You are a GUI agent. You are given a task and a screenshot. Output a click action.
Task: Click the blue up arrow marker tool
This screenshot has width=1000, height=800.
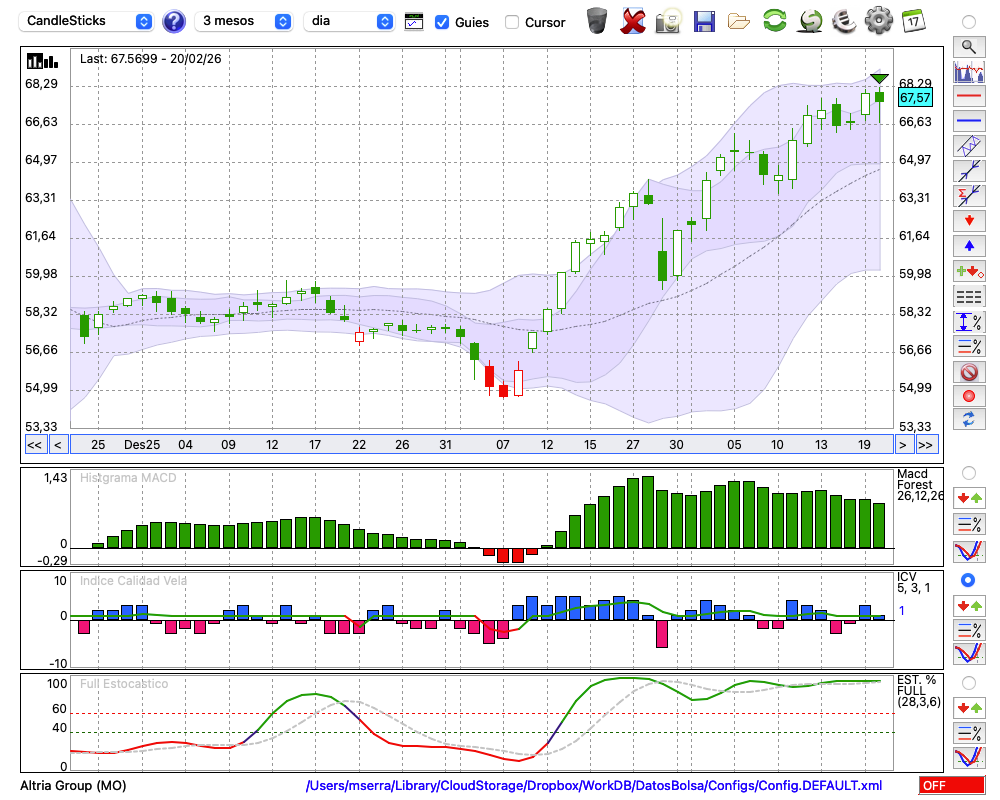pyautogui.click(x=968, y=245)
